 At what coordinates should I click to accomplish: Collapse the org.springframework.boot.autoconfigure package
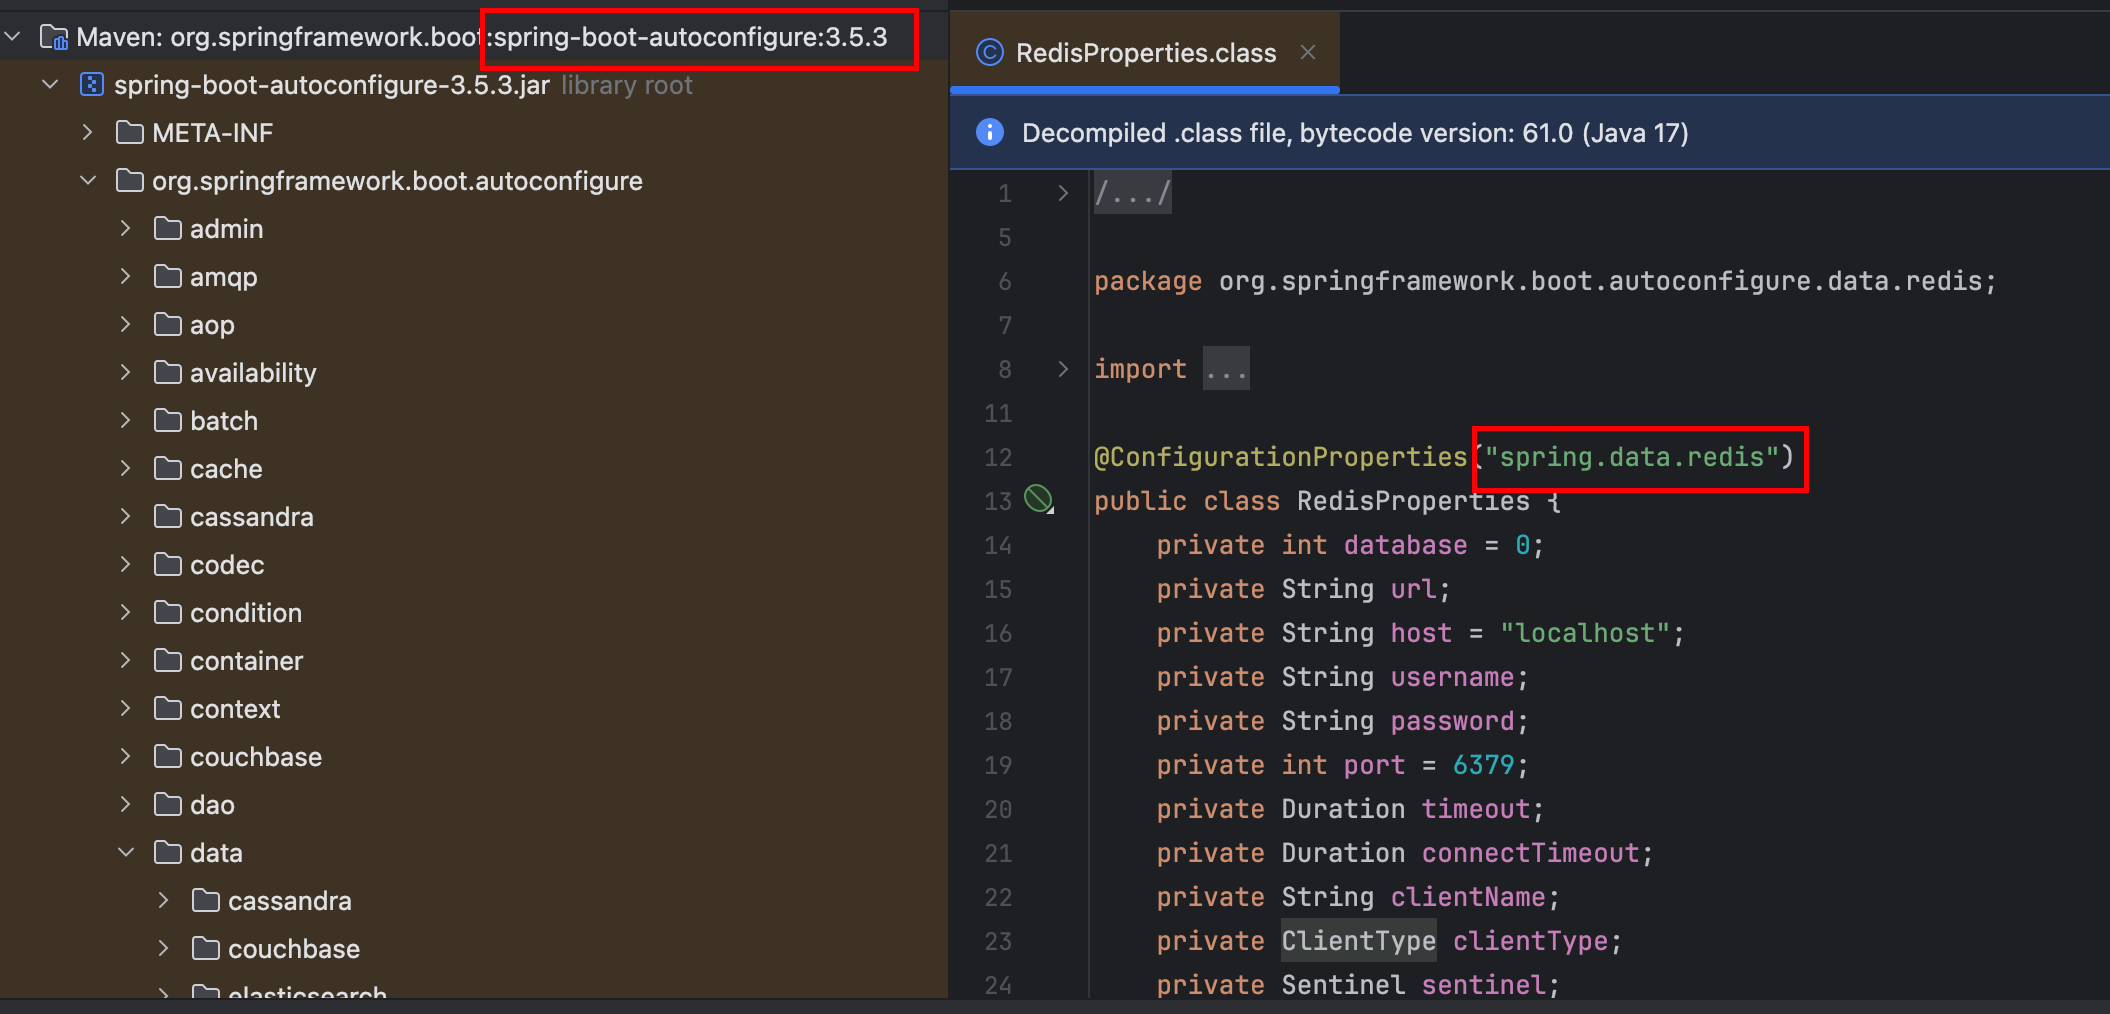point(88,181)
